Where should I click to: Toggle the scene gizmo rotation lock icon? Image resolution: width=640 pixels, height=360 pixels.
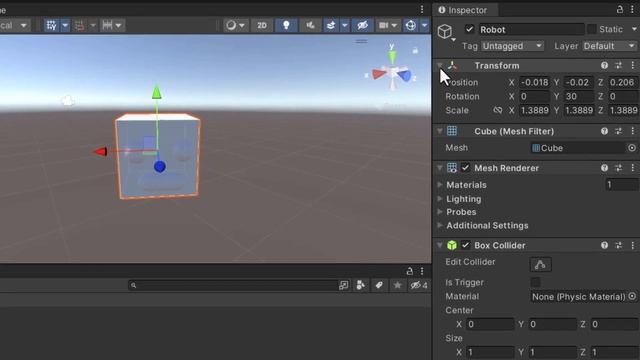[415, 51]
